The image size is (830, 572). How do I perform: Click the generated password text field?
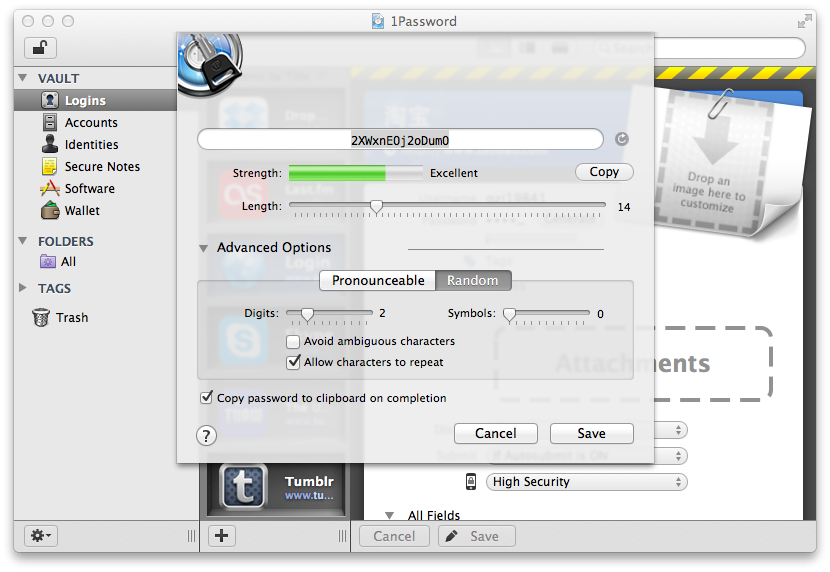[x=400, y=140]
